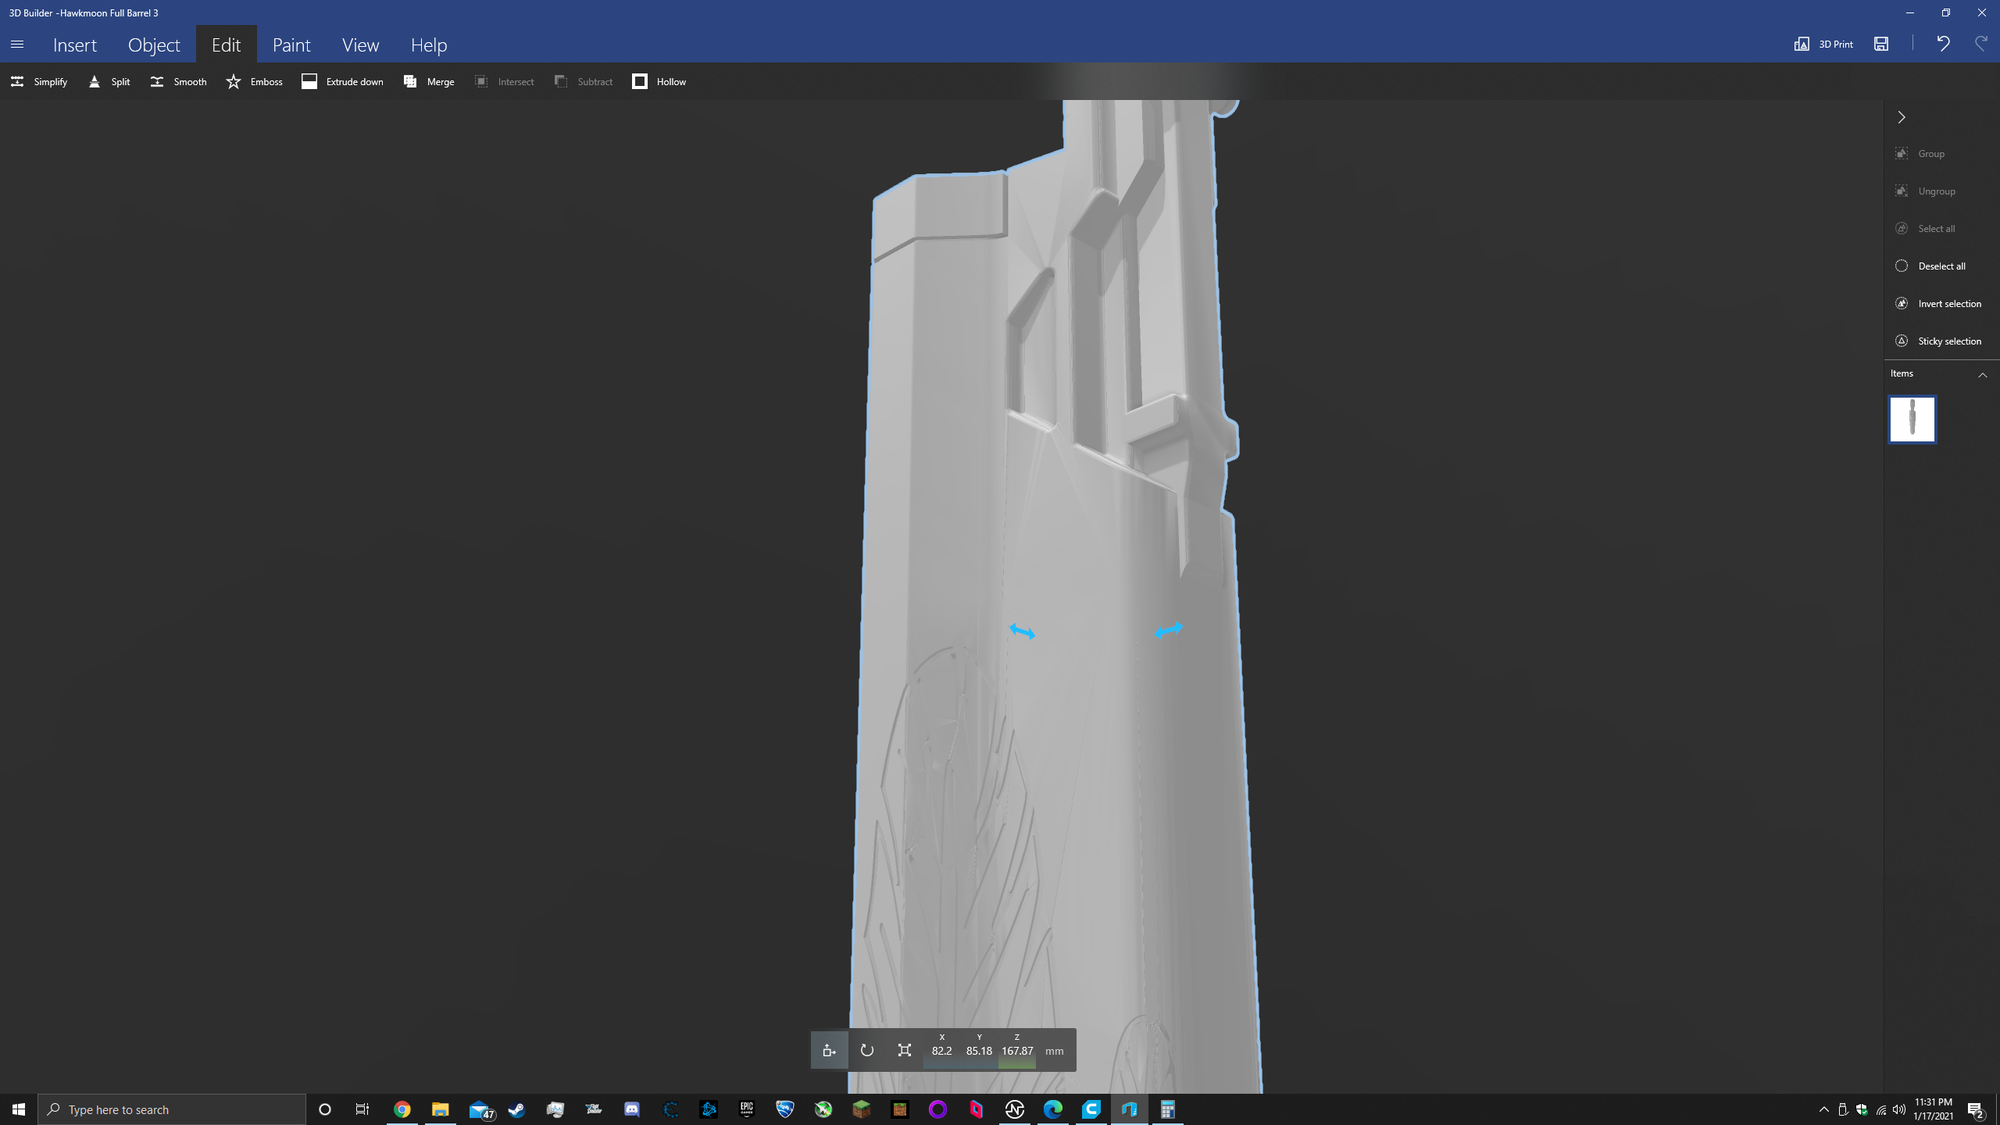Activate the rotate mode icon

(867, 1050)
